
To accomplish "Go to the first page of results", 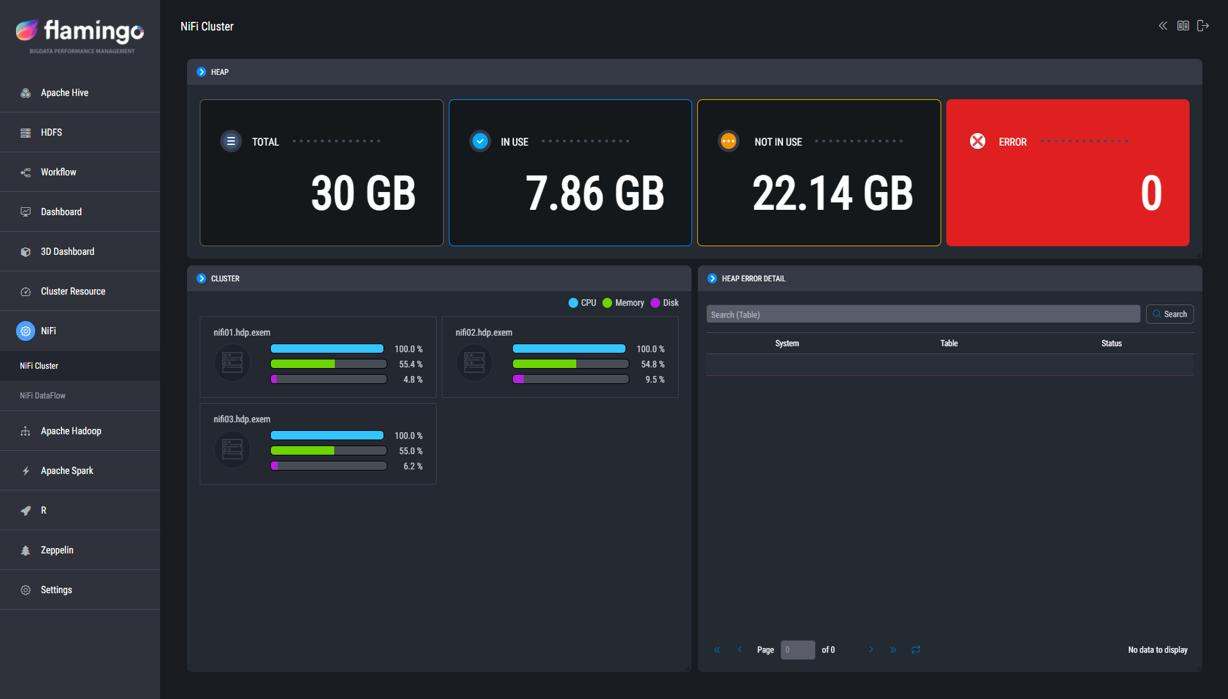I will 717,650.
